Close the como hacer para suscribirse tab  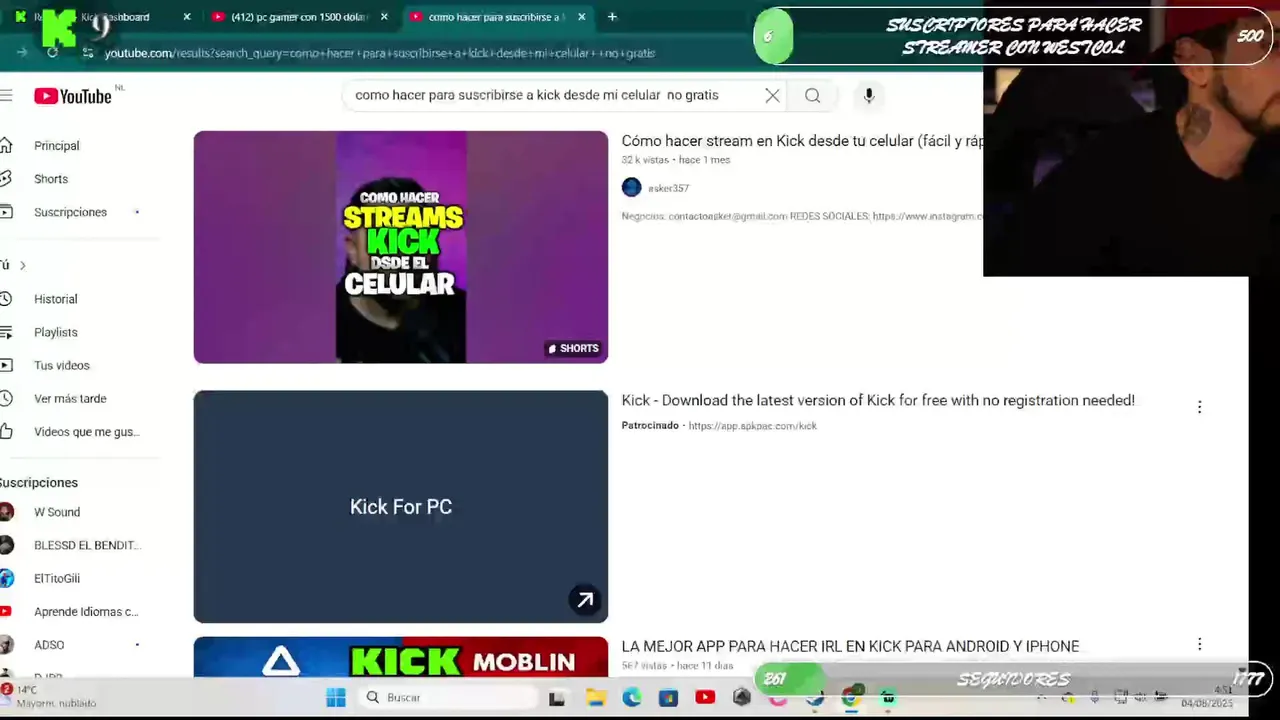(x=581, y=17)
